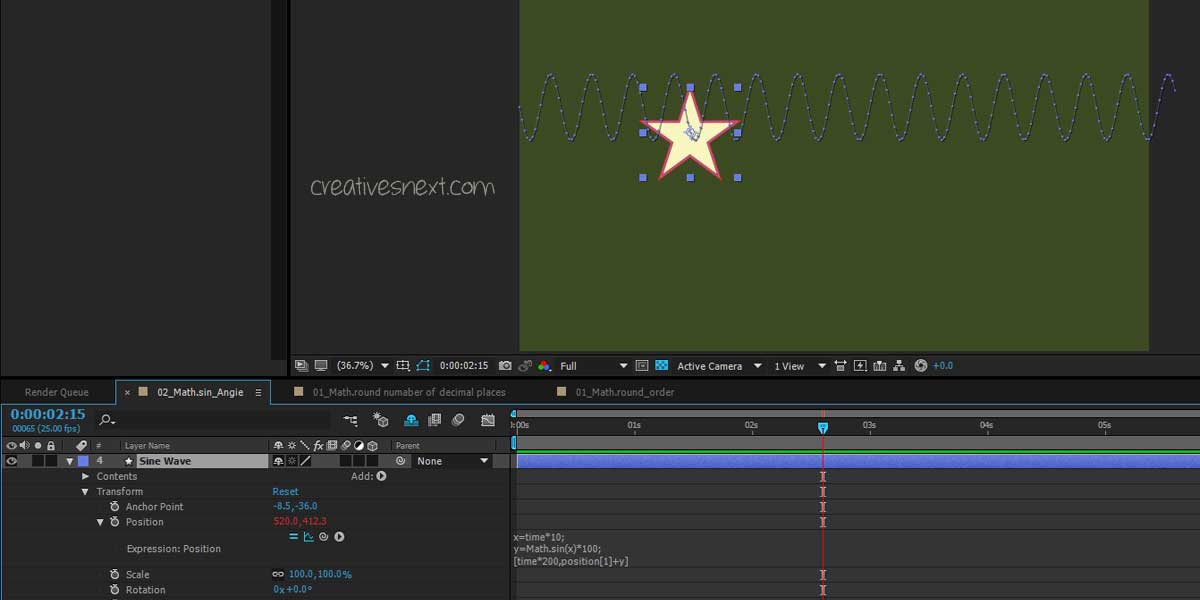Click the Add contents arrow button
The width and height of the screenshot is (1200, 600).
381,477
